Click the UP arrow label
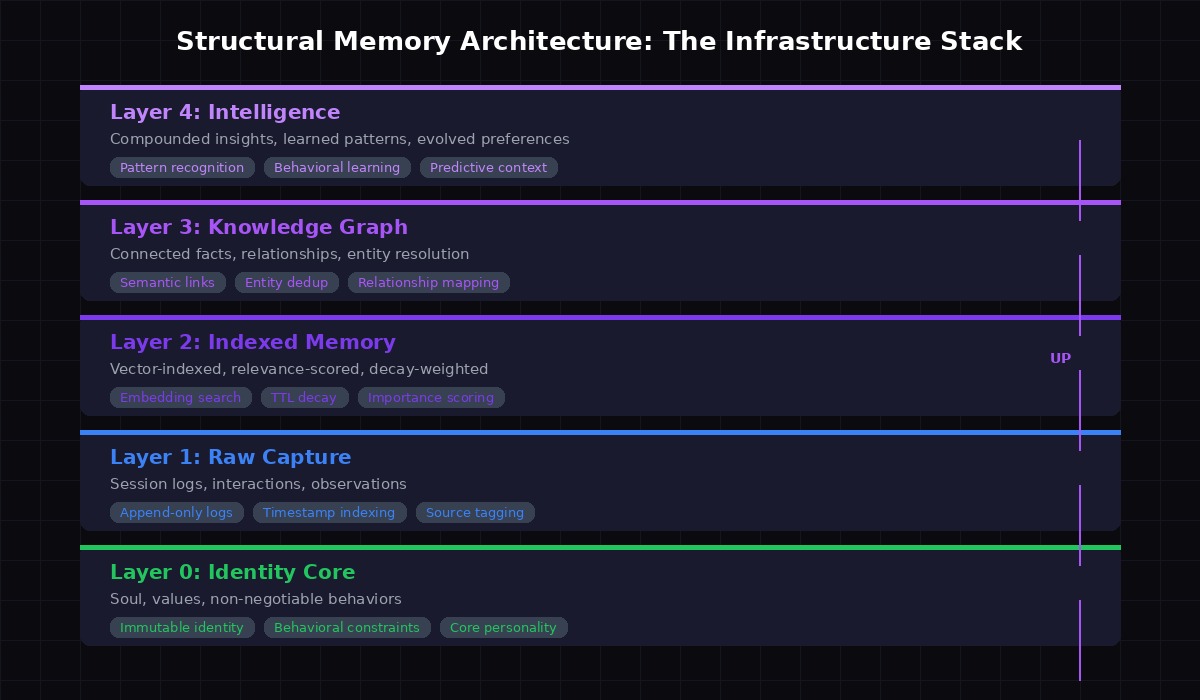Viewport: 1200px width, 700px height. [1060, 358]
